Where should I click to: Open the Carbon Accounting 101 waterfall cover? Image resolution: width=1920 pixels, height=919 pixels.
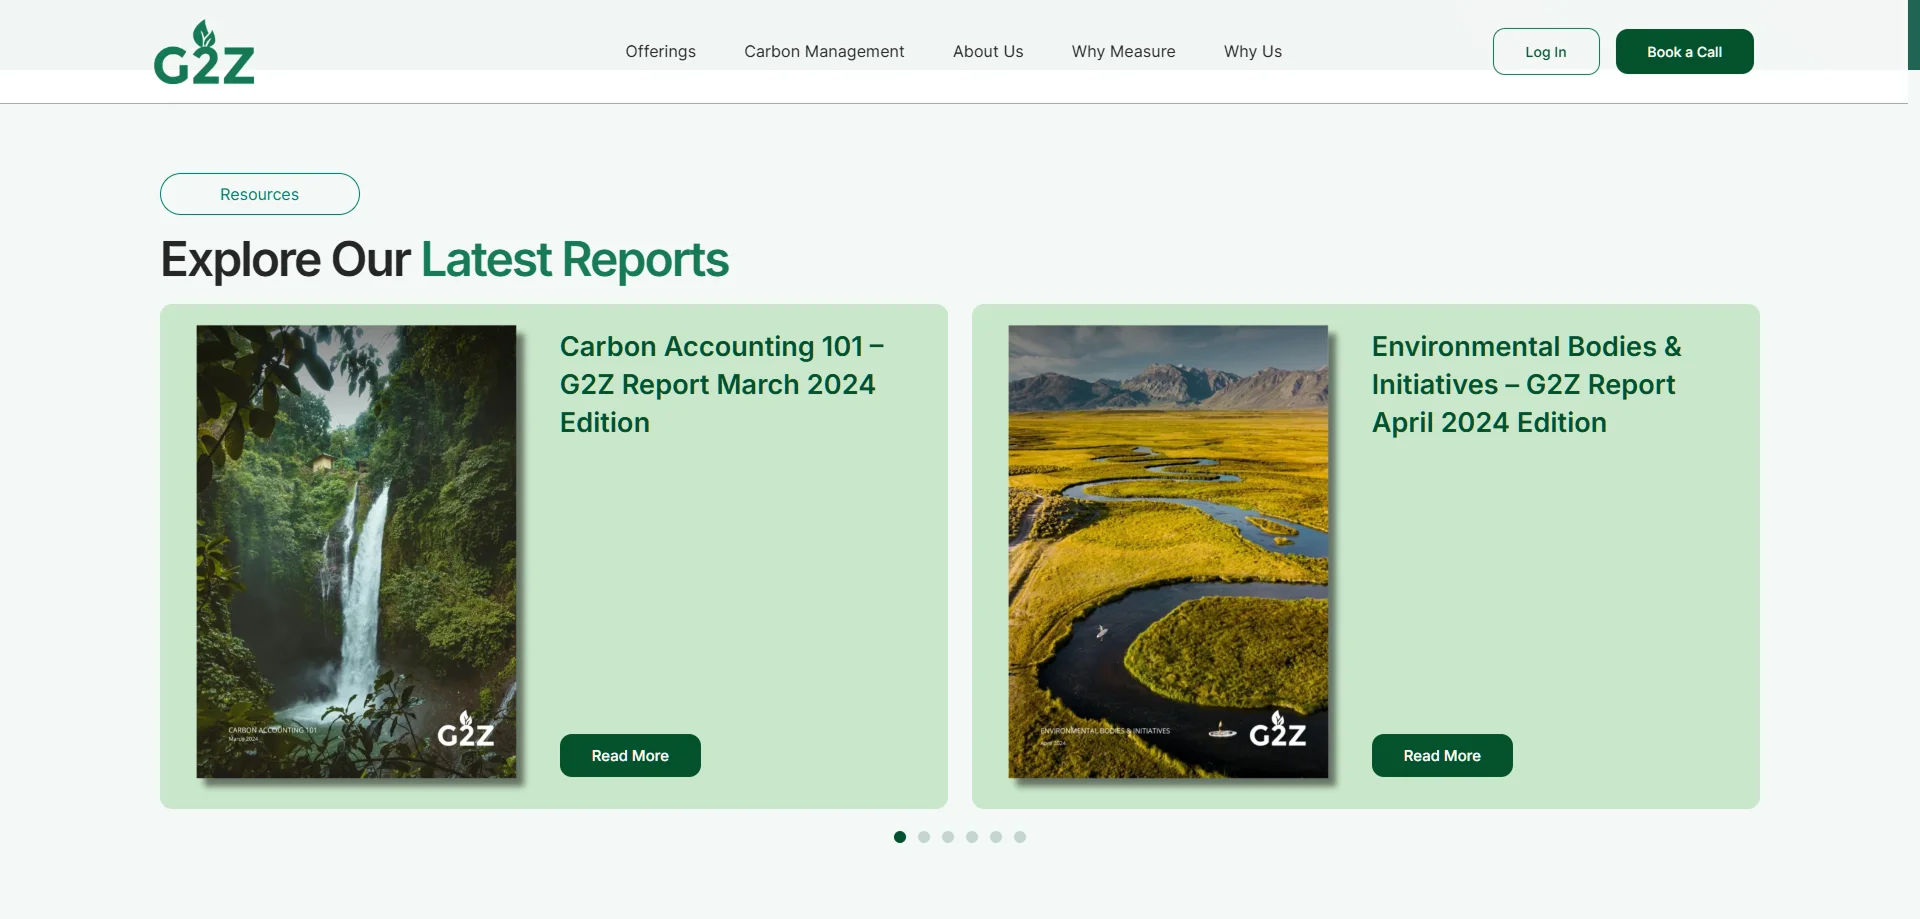[x=356, y=551]
